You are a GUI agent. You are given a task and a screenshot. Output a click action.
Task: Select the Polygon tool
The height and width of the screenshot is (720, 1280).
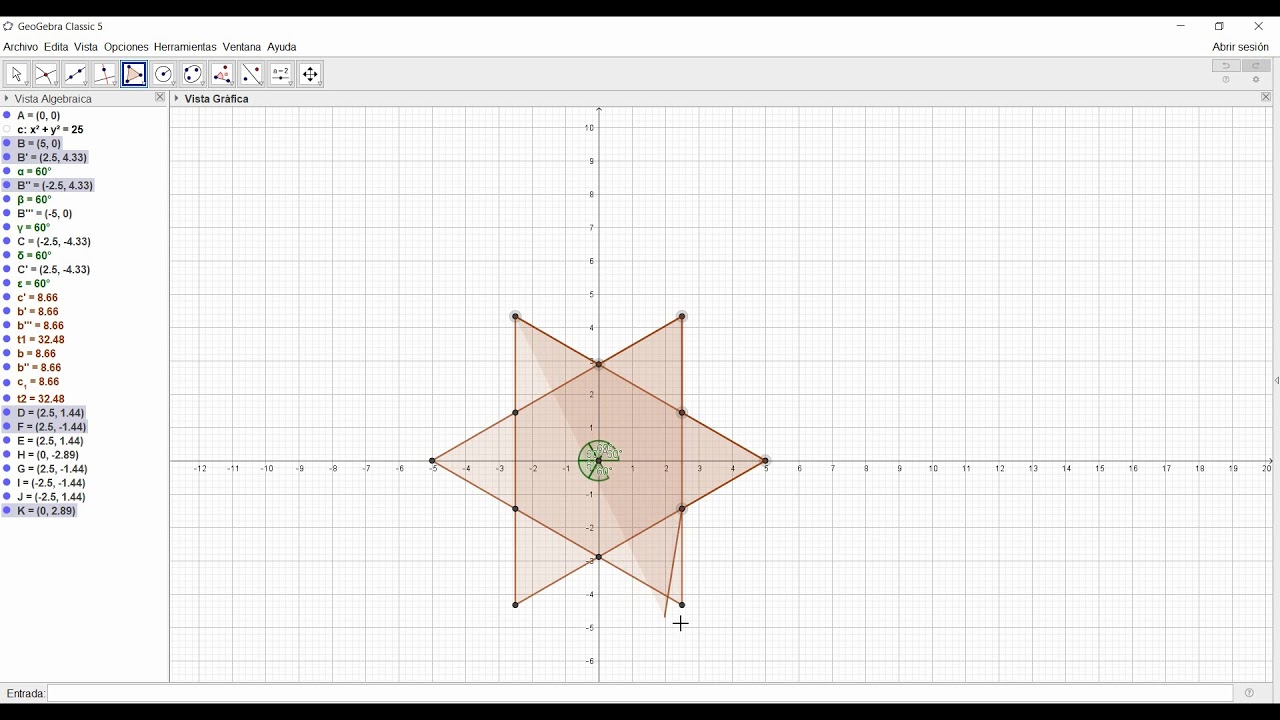pos(134,74)
